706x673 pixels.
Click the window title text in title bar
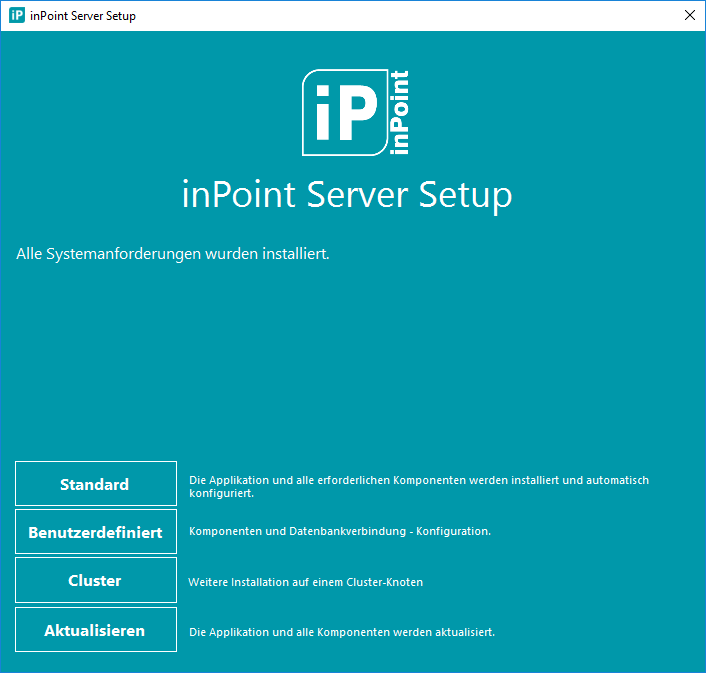[x=83, y=16]
